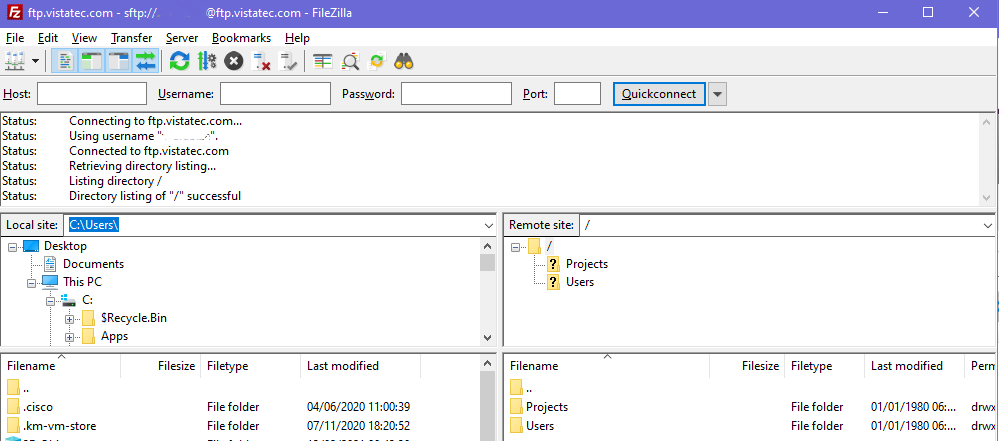
Task: Select Documents in local tree
Action: pos(93,264)
